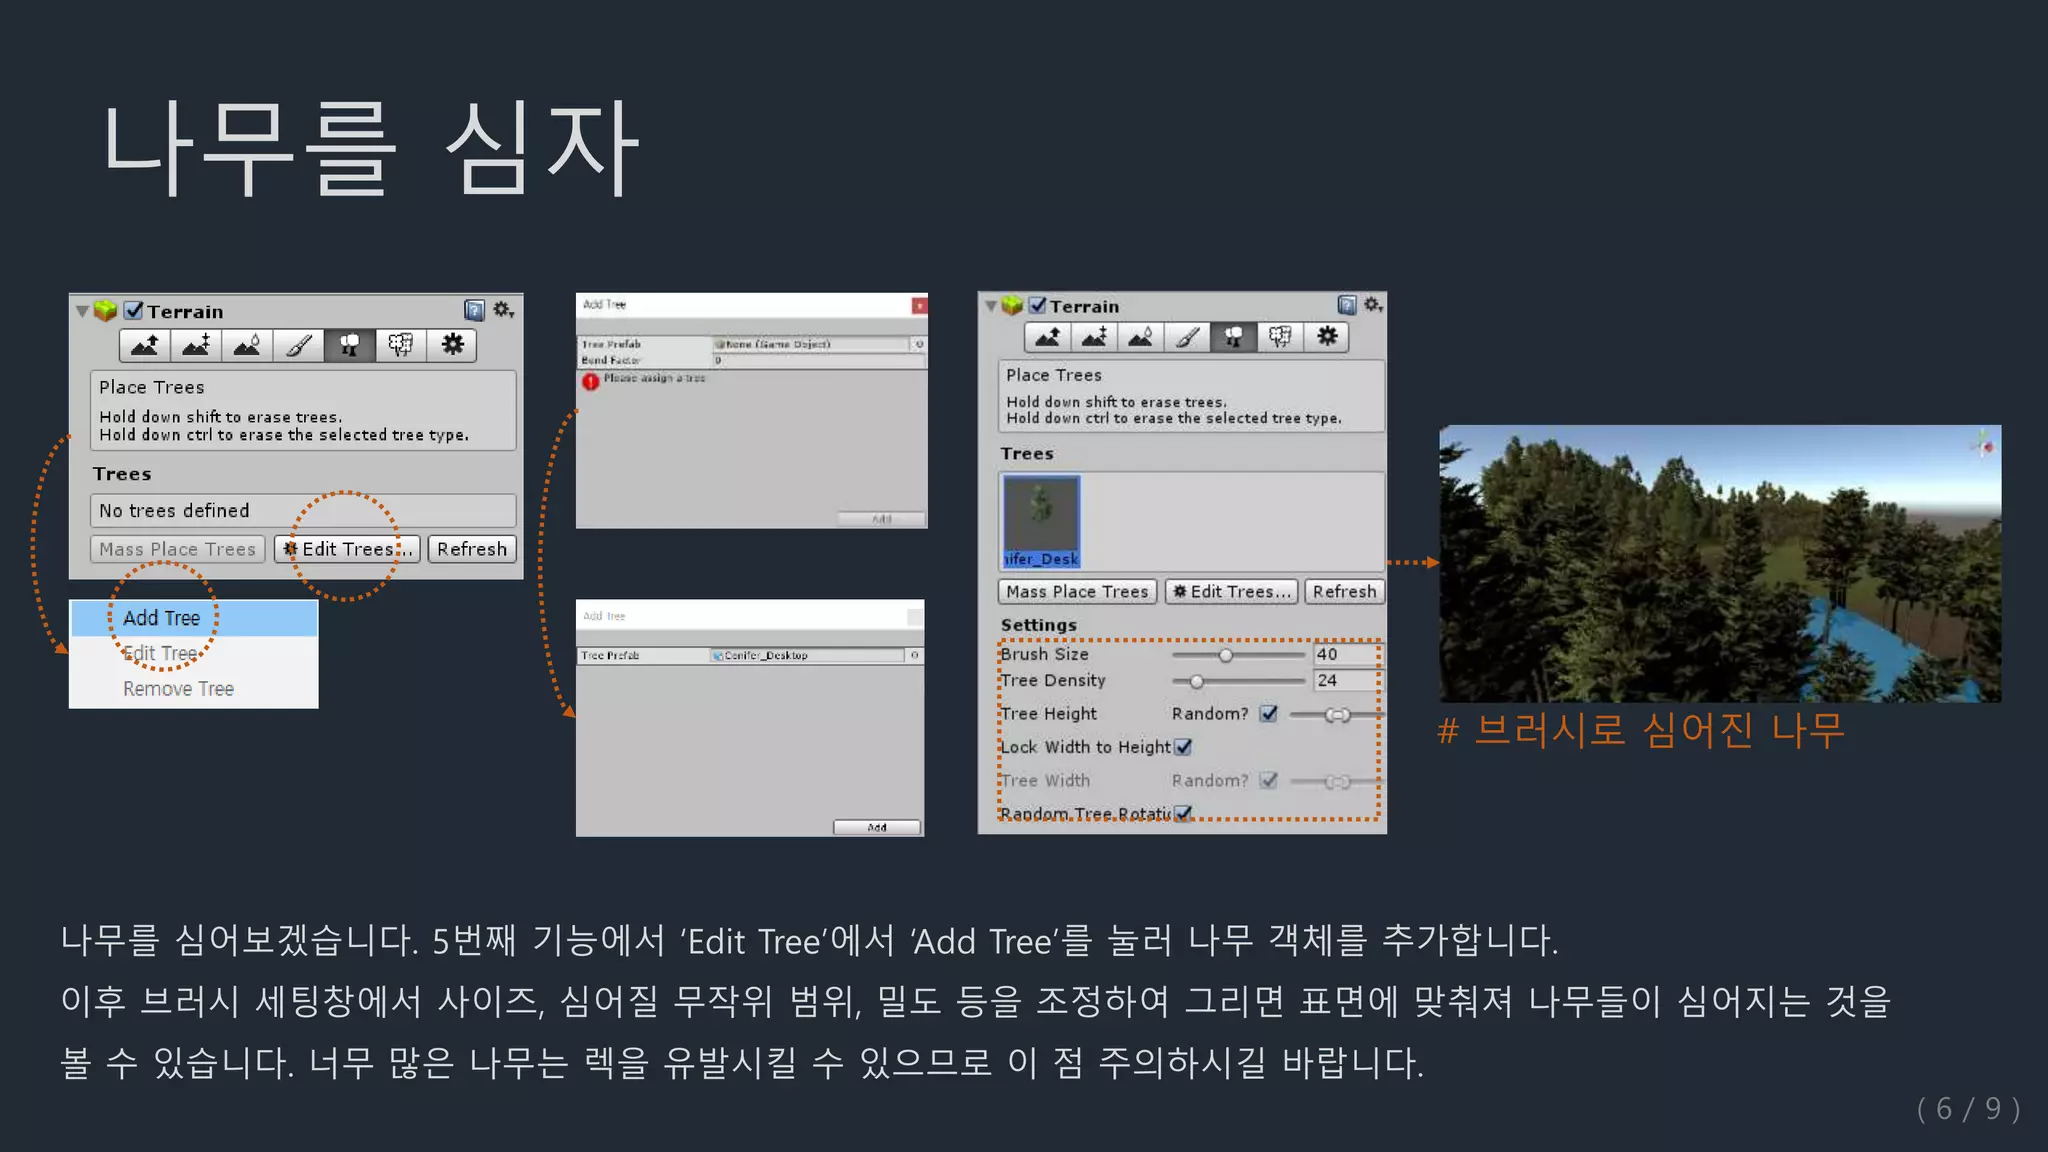The width and height of the screenshot is (2048, 1152).
Task: Choose Add Tree from context menu
Action: [194, 618]
